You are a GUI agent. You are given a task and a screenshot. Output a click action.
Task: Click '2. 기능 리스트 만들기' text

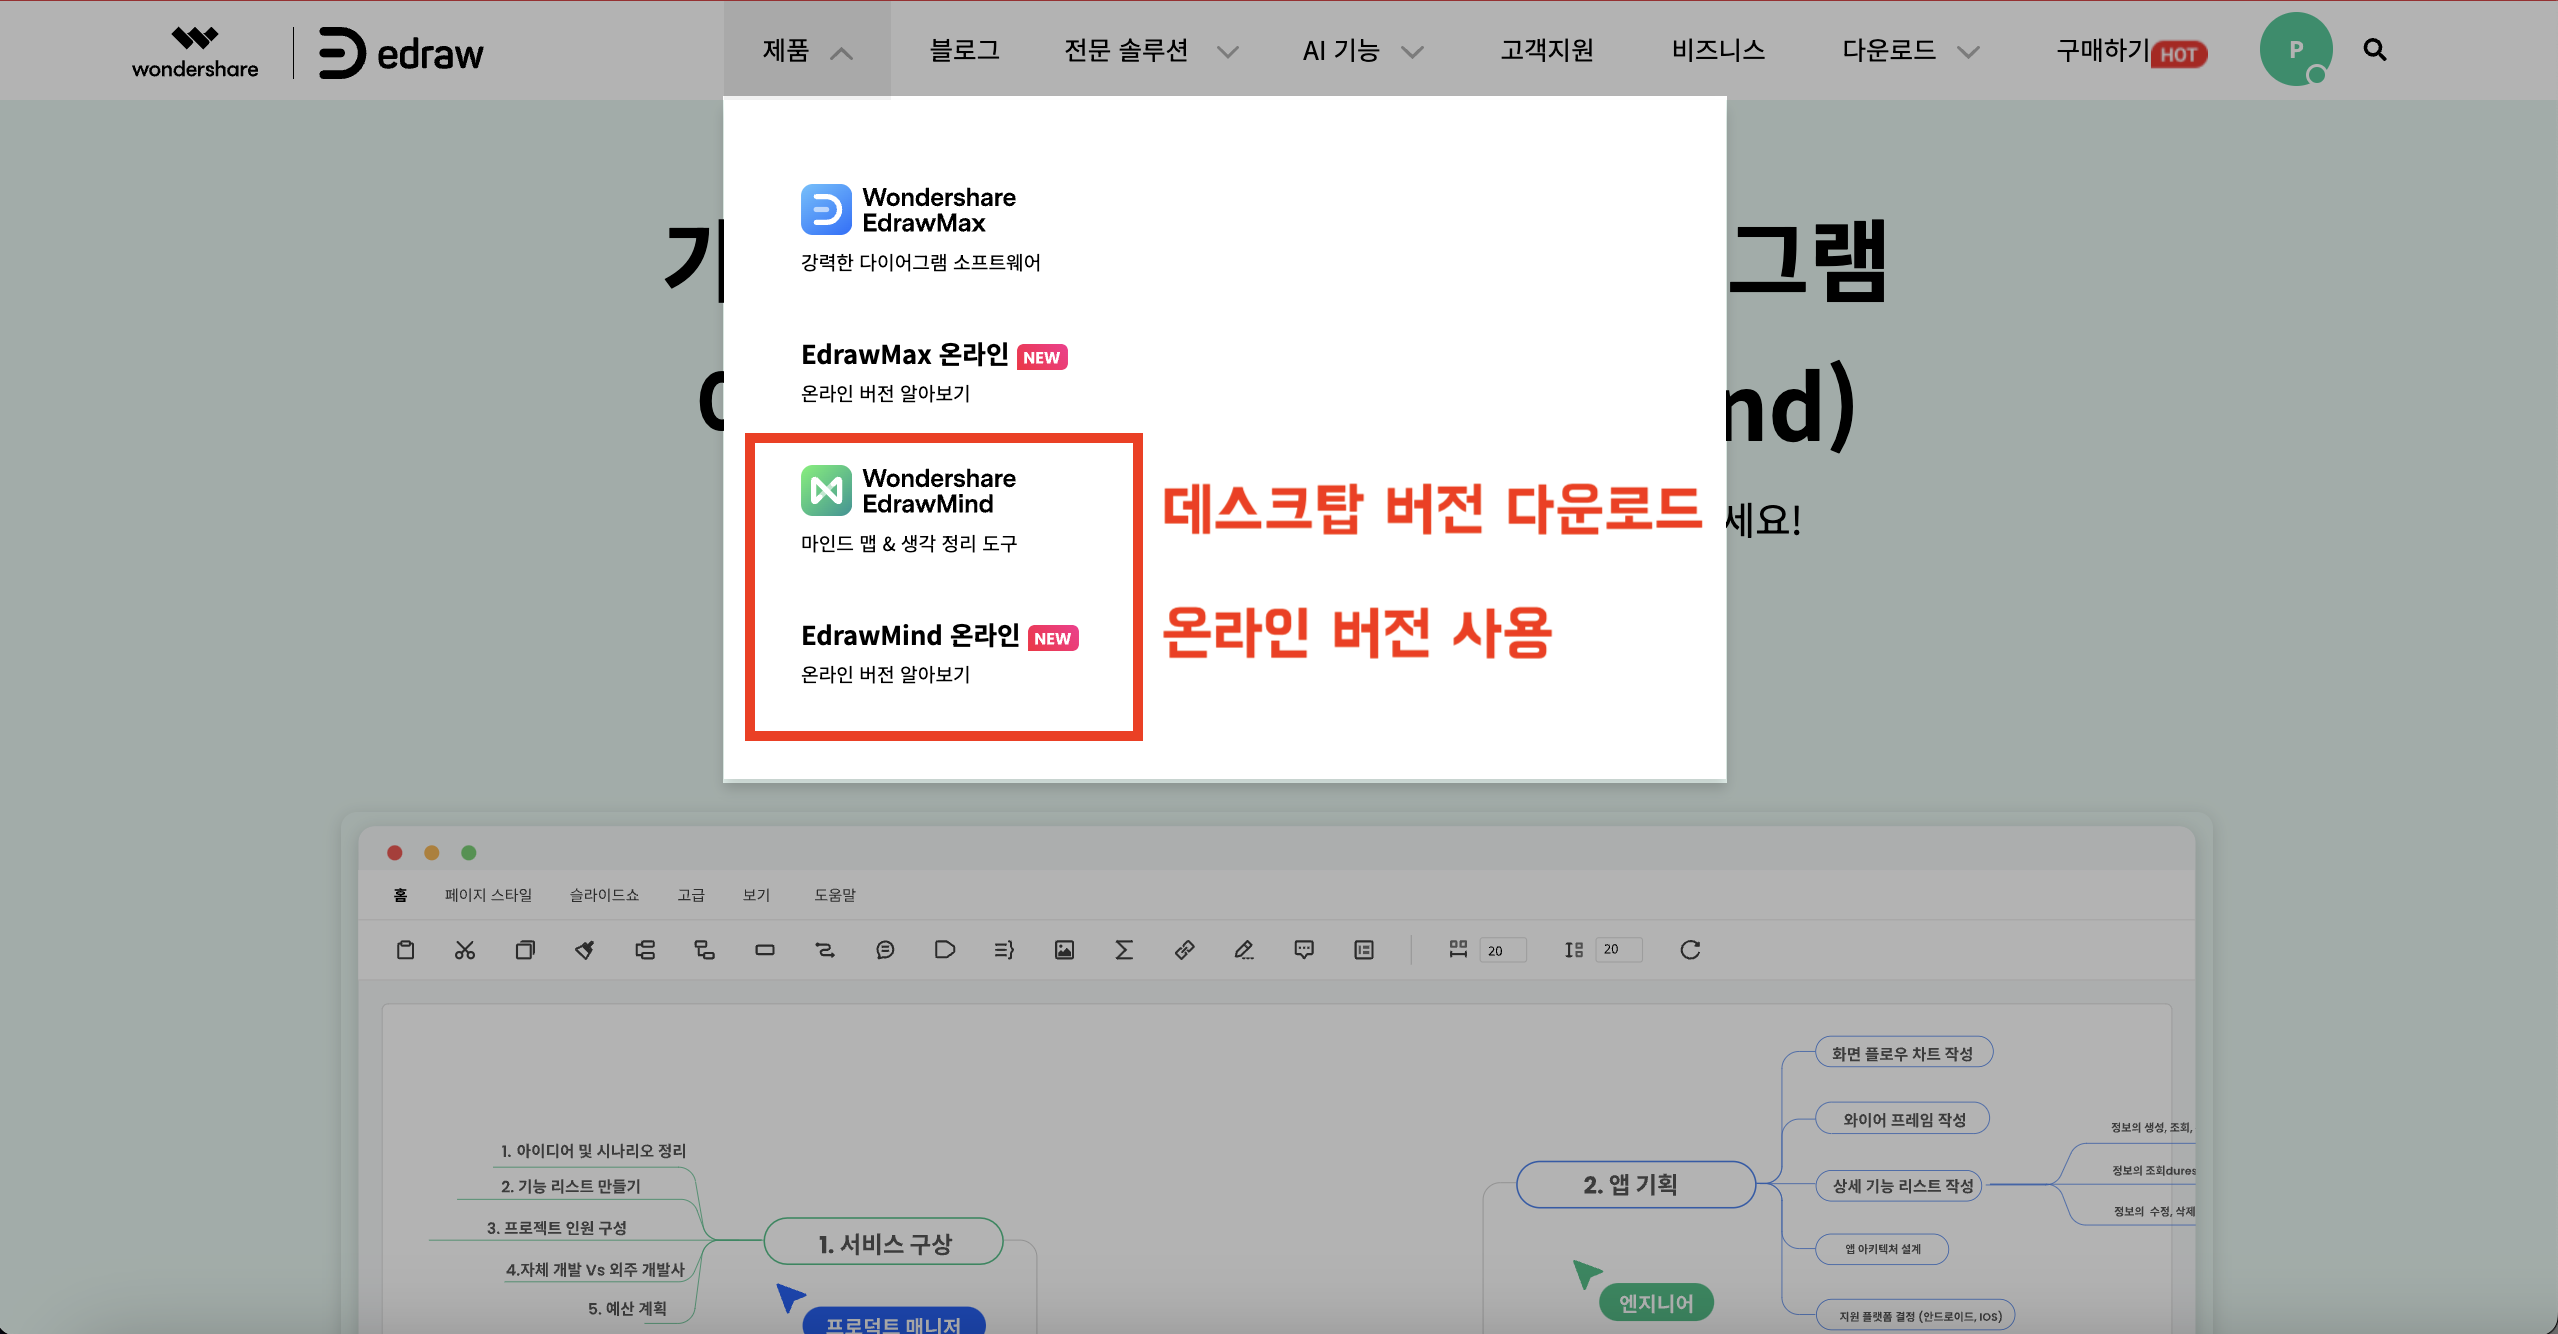click(x=570, y=1186)
